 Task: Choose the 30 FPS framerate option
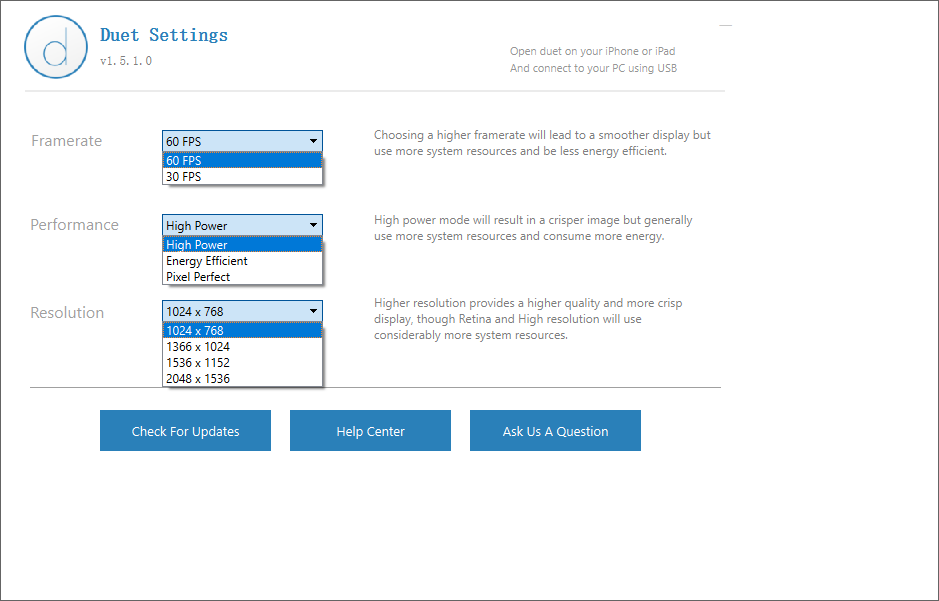click(242, 177)
